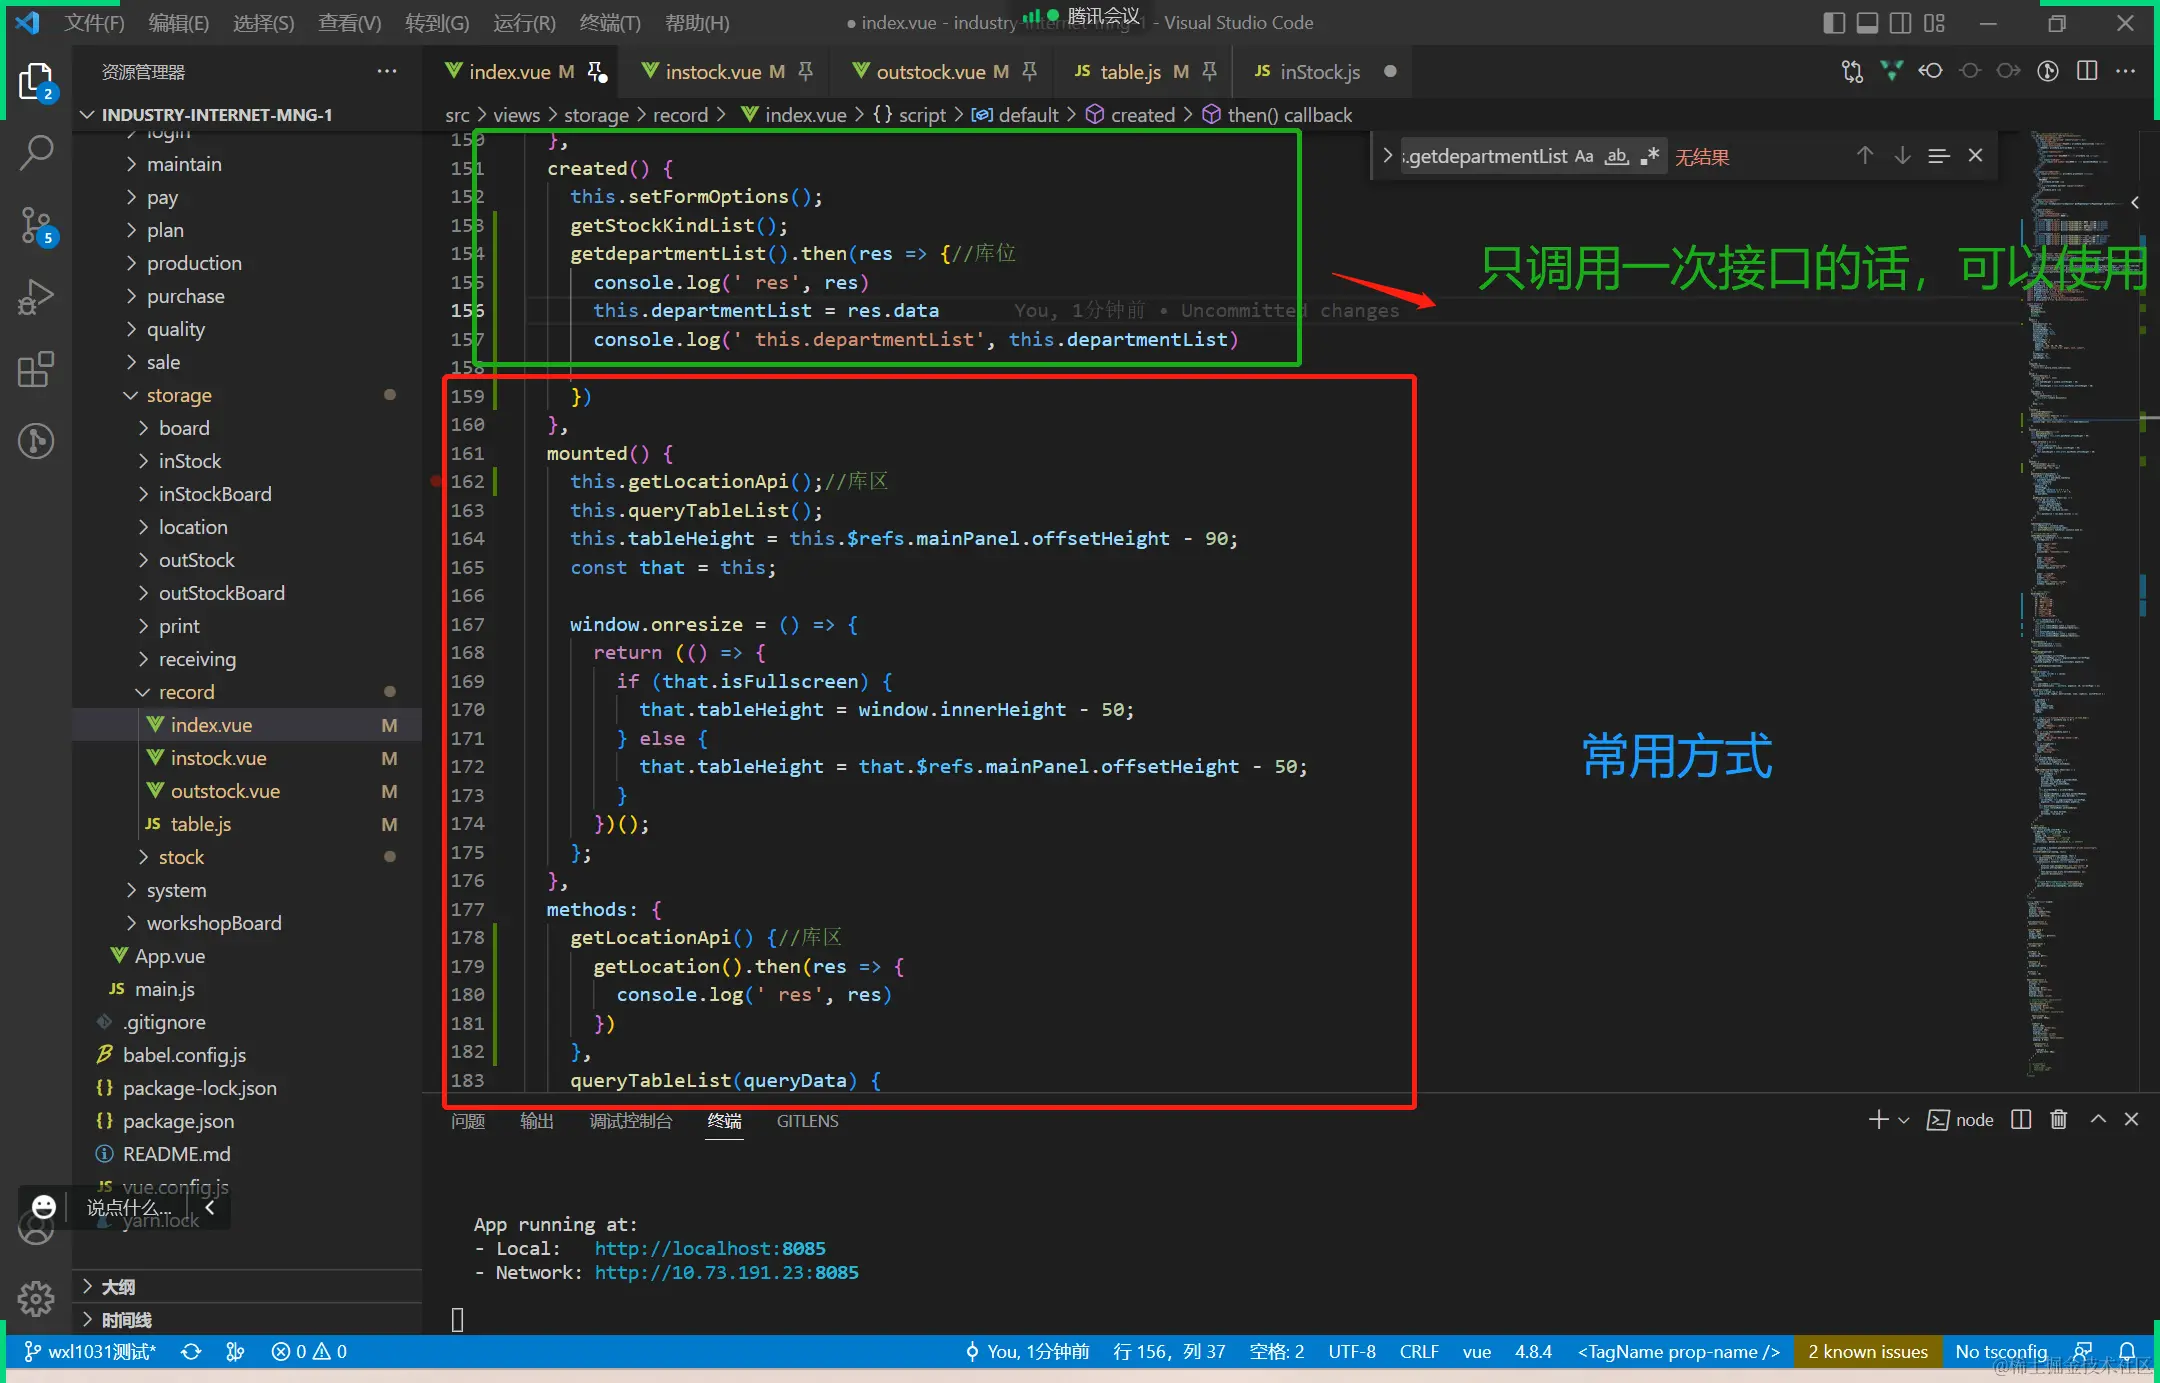
Task: Open the http://localhost:8085 link
Action: click(709, 1248)
